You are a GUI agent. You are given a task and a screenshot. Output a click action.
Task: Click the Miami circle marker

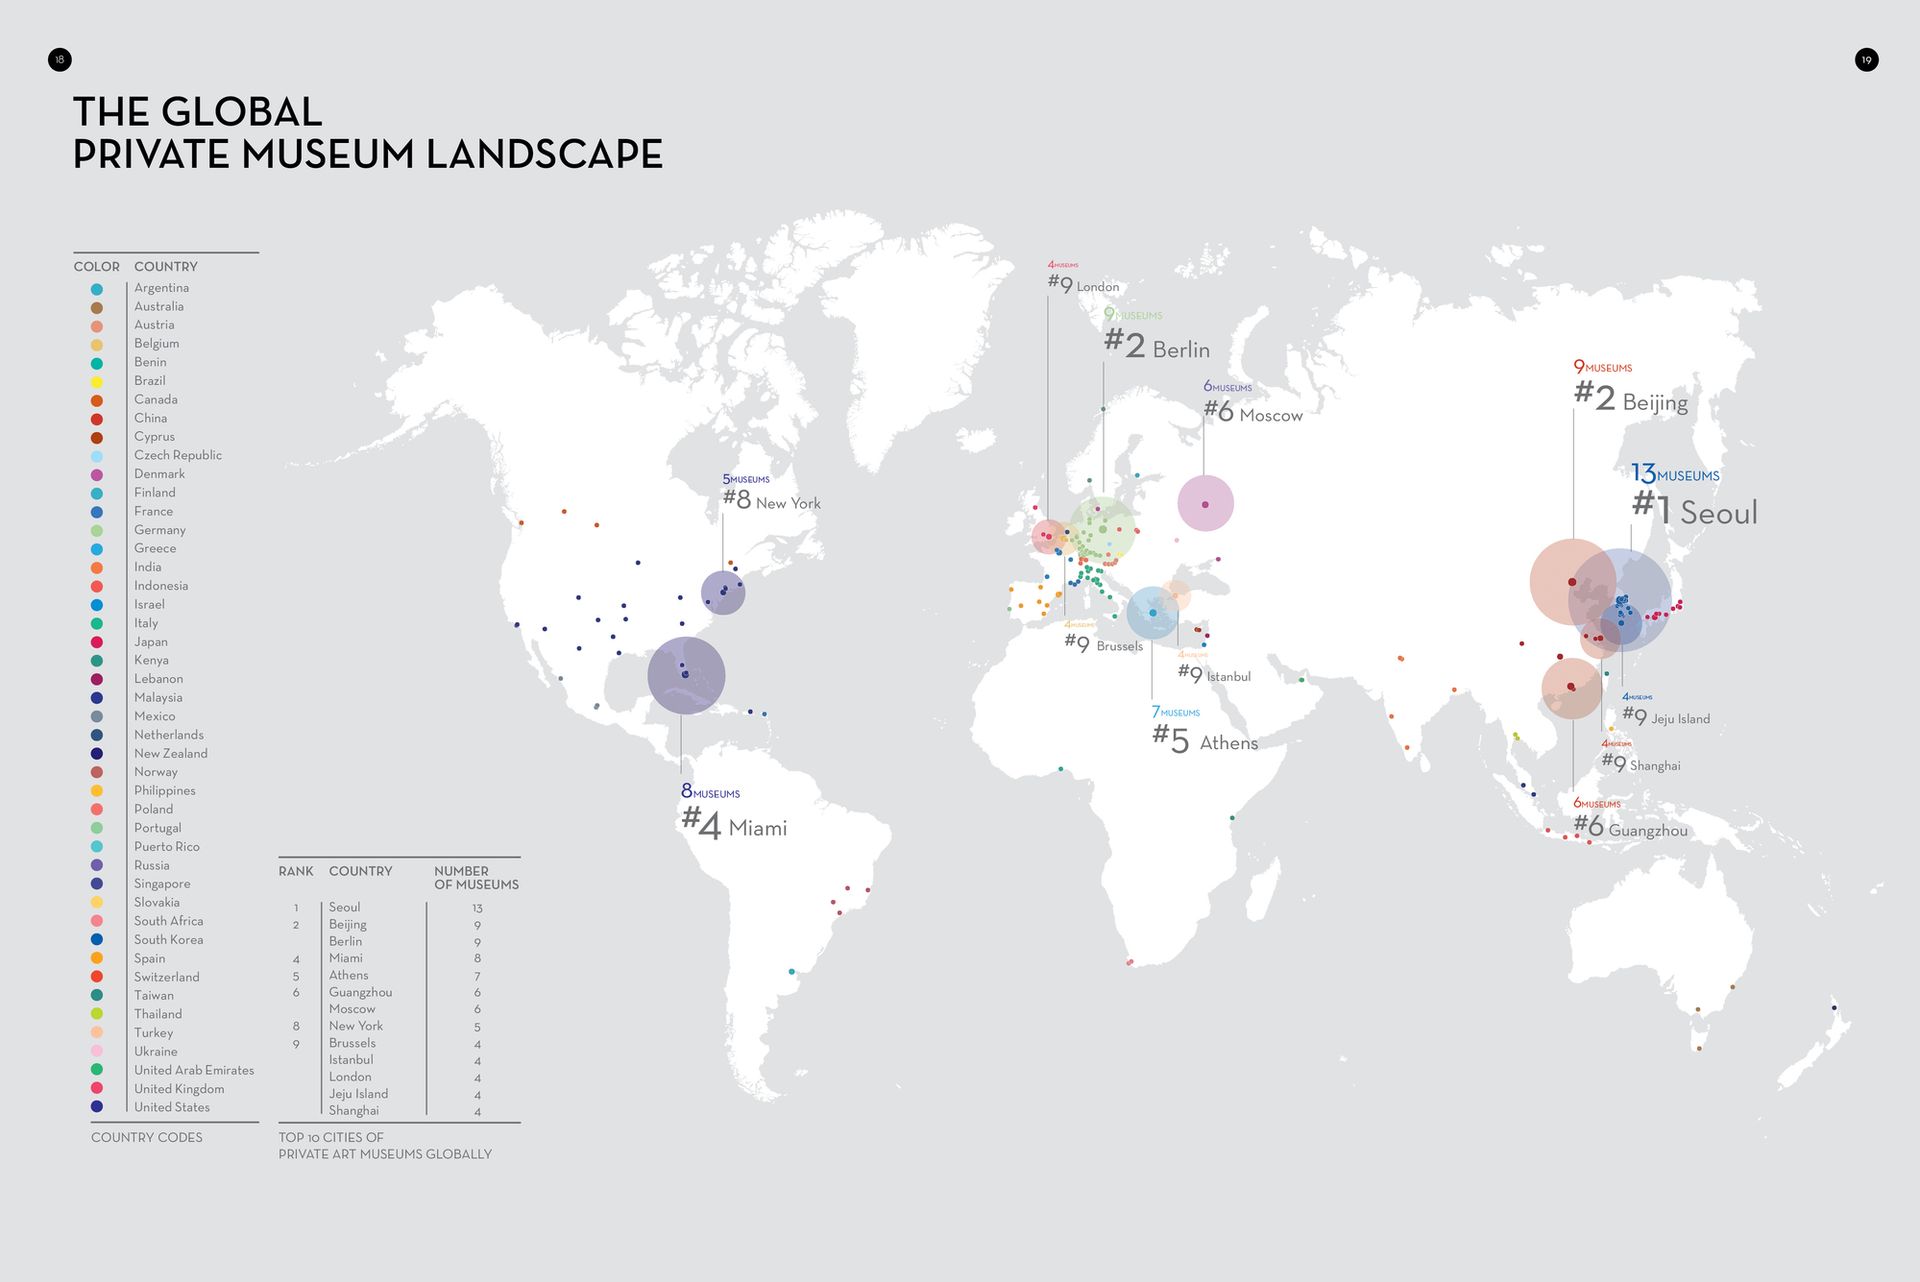coord(686,675)
